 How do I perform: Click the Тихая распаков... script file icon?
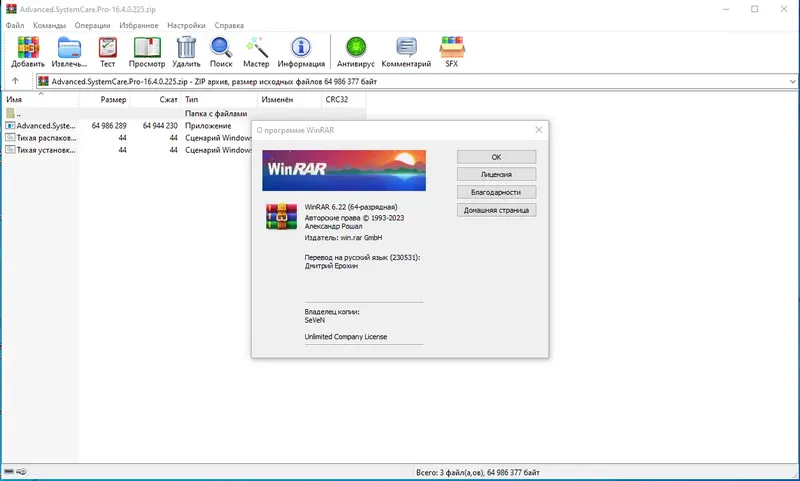pyautogui.click(x=10, y=138)
